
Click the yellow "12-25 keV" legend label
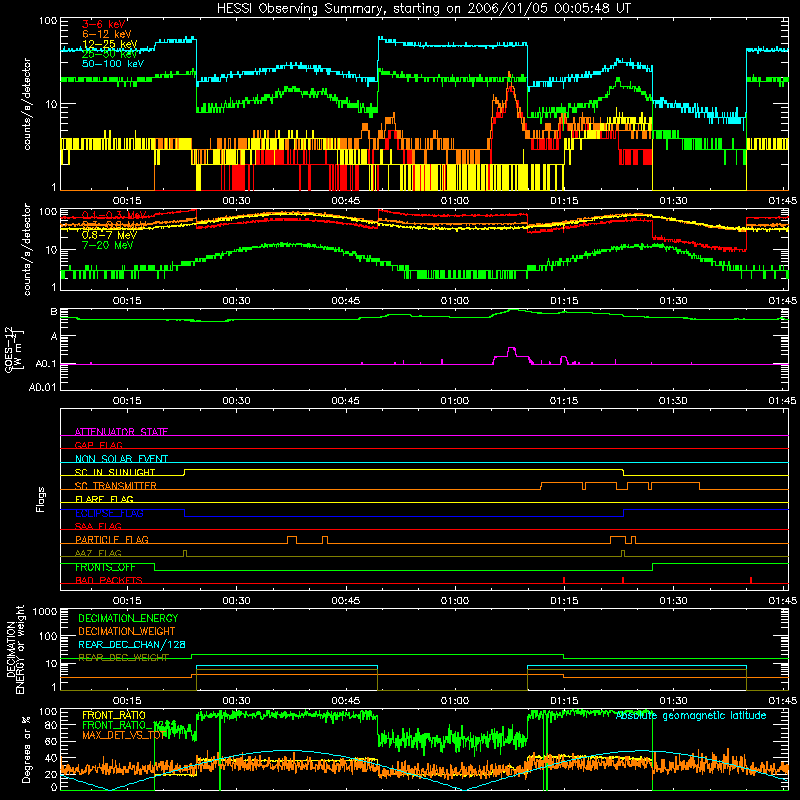[110, 44]
